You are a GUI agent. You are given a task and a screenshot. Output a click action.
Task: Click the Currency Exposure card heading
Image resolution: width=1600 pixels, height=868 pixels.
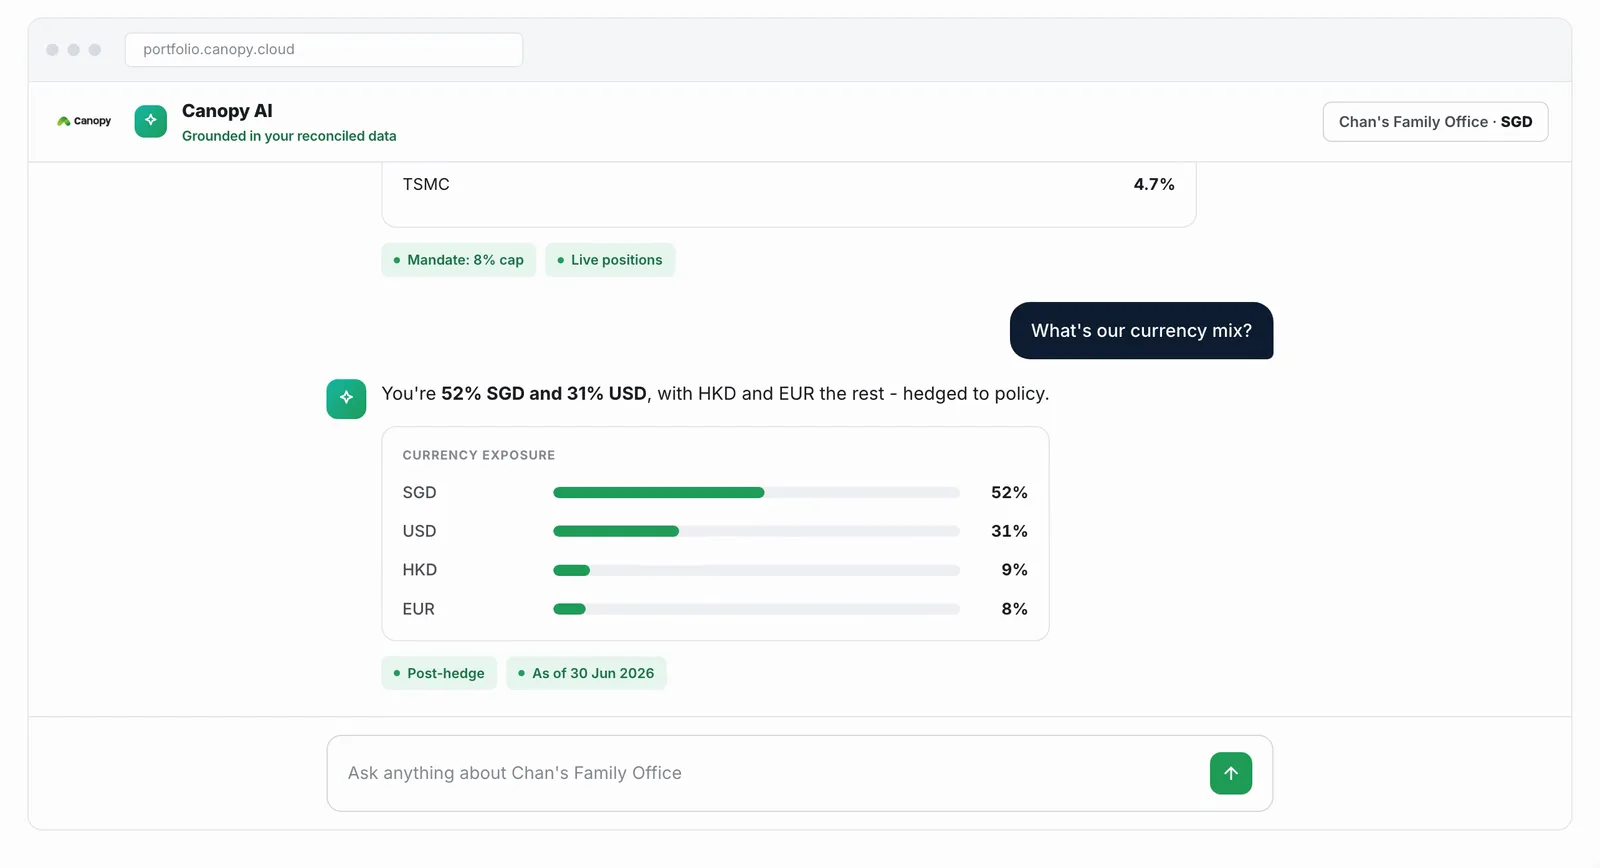478,455
